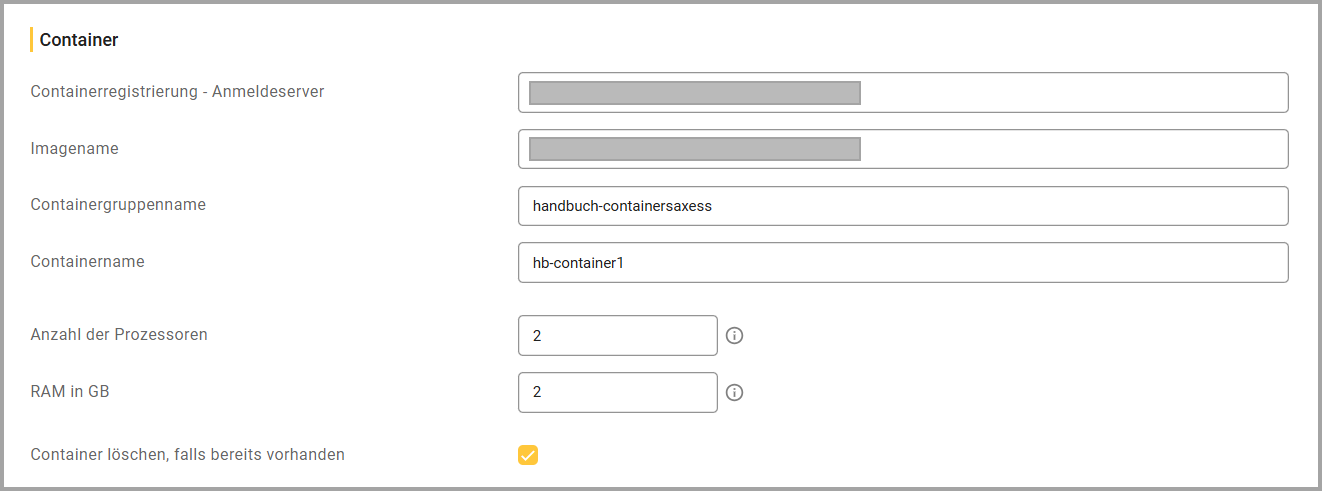Click the RAM in GB value field
Screen dimensions: 1322x491
pos(617,393)
